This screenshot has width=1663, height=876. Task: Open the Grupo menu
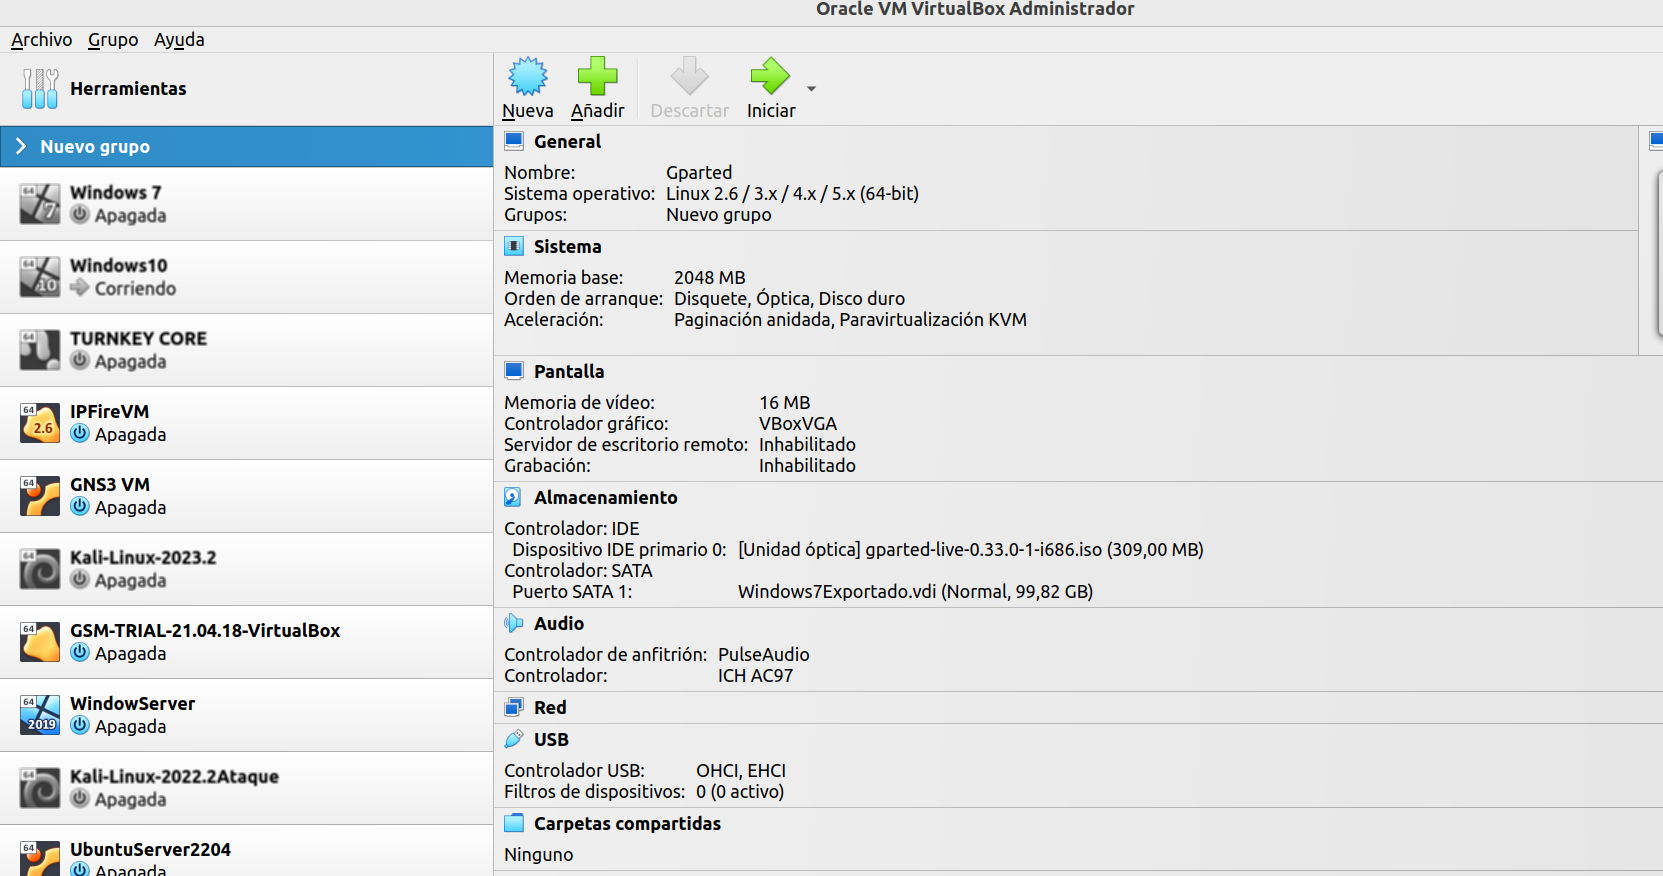pyautogui.click(x=113, y=40)
